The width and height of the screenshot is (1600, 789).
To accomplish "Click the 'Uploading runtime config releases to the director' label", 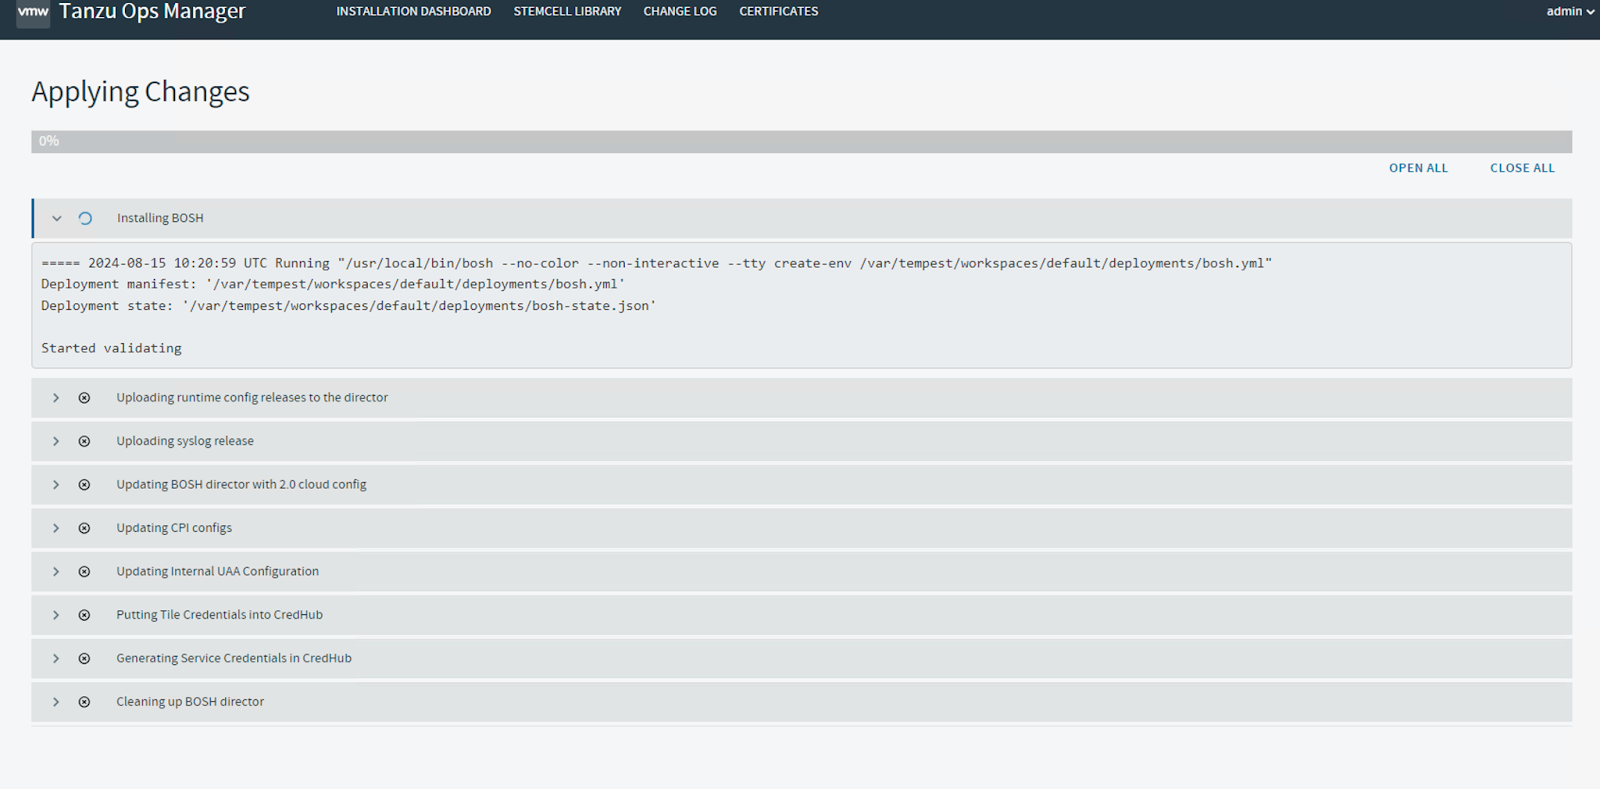I will (x=252, y=398).
